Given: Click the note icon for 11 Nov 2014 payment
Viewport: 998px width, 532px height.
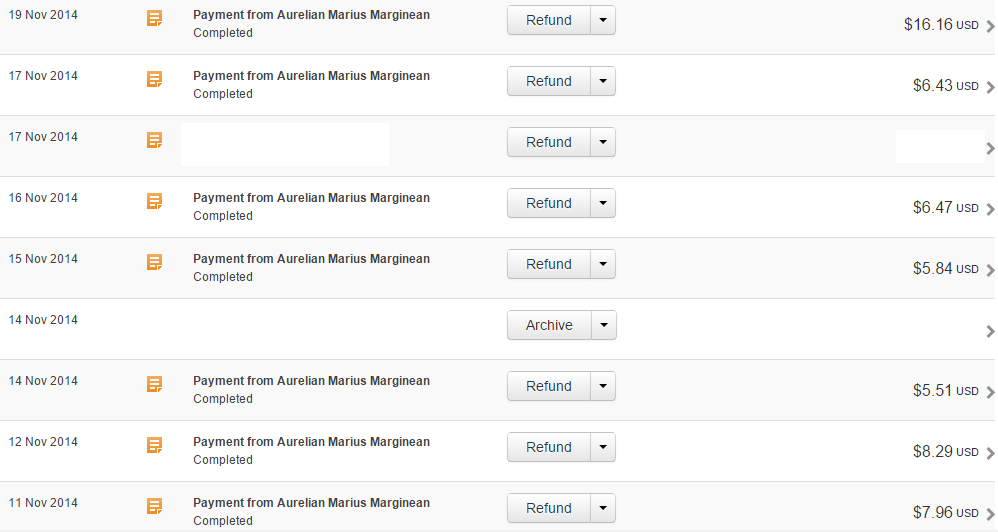Looking at the screenshot, I should 155,507.
